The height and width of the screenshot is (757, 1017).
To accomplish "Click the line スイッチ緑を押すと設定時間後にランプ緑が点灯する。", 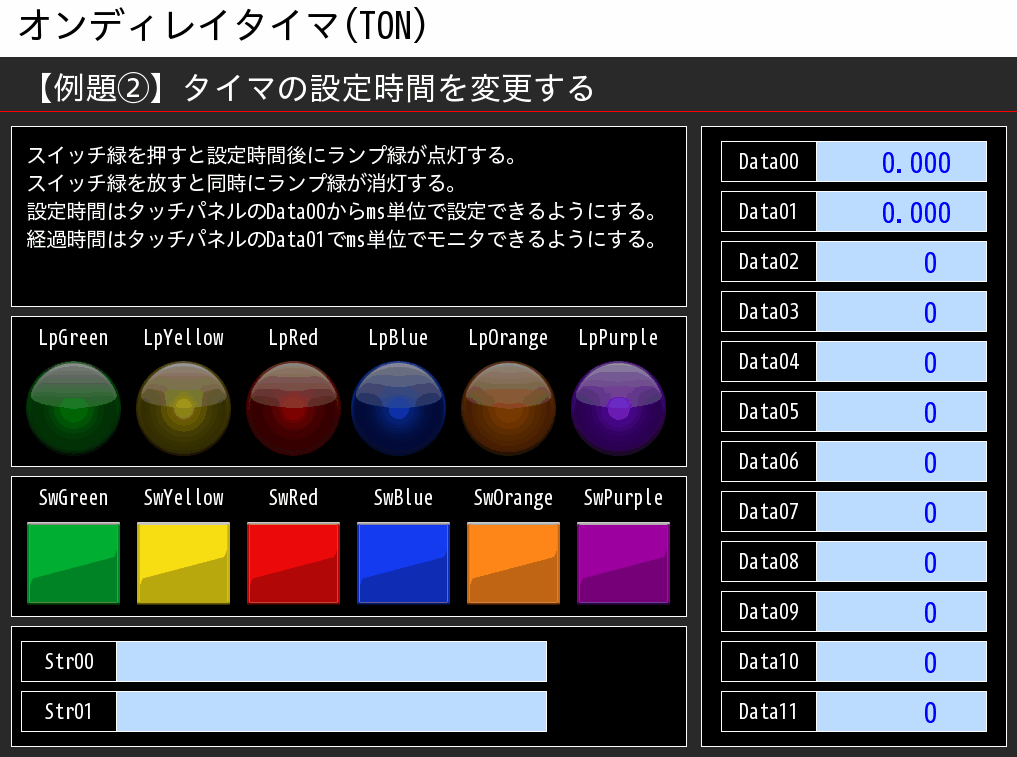I will pyautogui.click(x=272, y=156).
